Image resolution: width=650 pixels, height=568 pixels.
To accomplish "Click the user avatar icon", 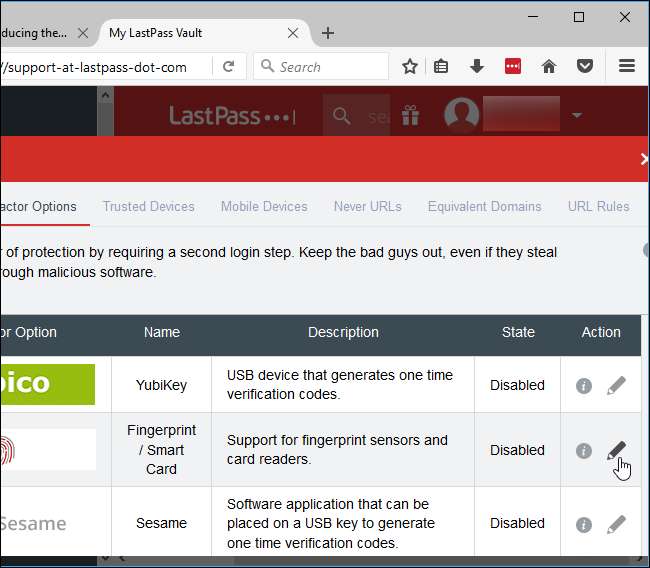I will (x=461, y=114).
